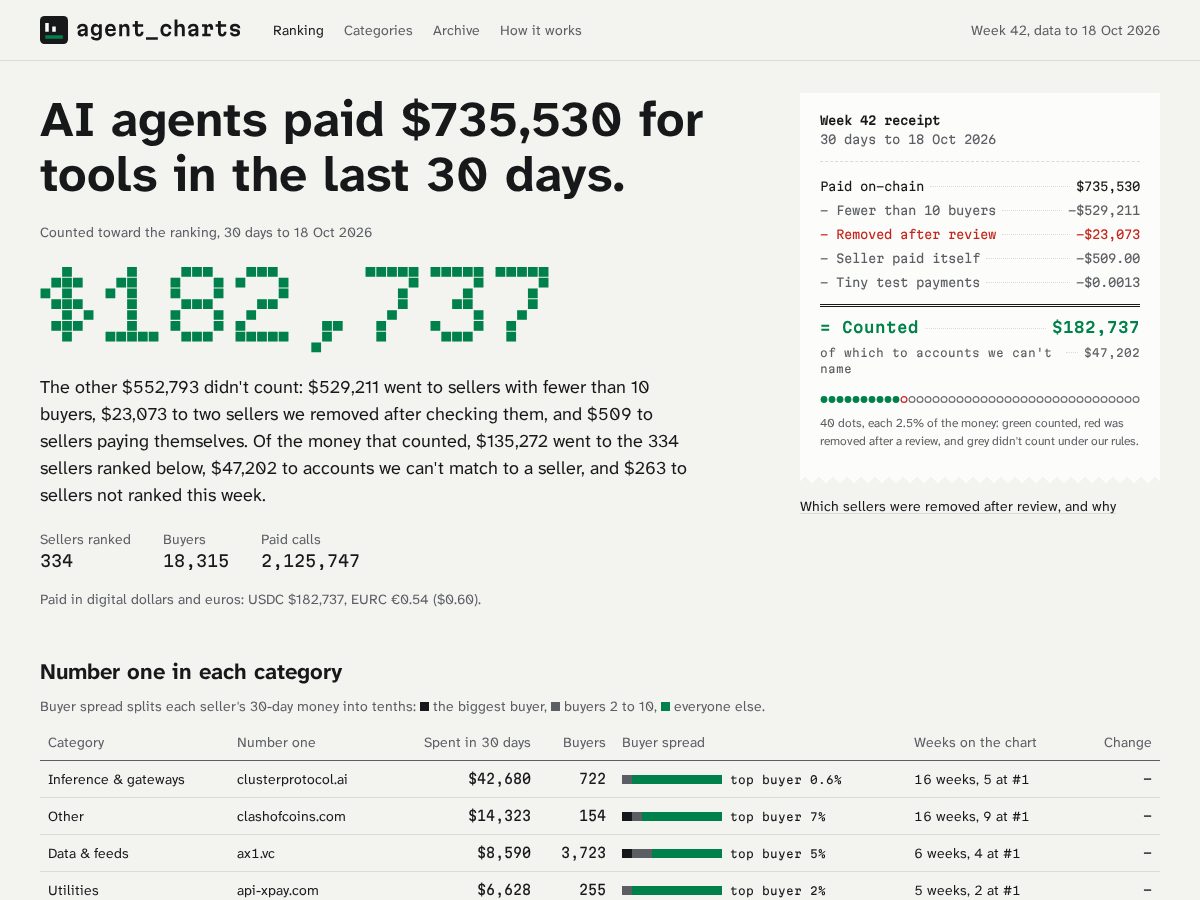Screen dimensions: 1200x900
Task: Select the 'Fewer than 10 buyers' receipt line
Action: click(980, 211)
